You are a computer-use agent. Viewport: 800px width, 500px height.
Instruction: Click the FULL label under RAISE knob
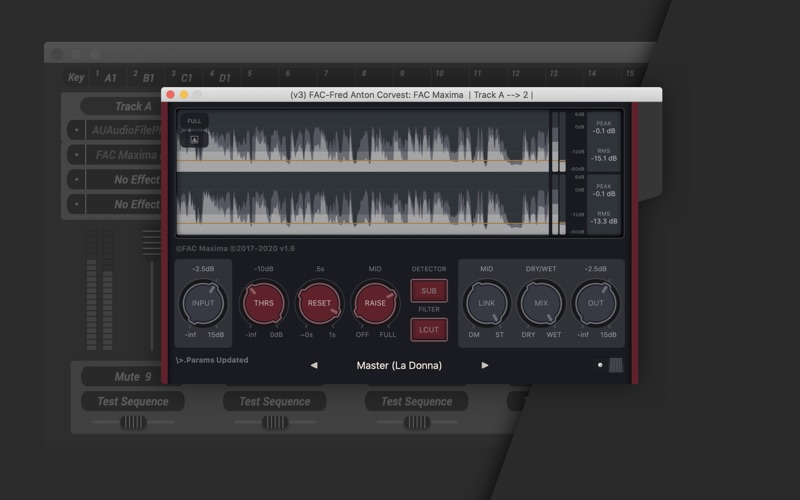click(387, 335)
